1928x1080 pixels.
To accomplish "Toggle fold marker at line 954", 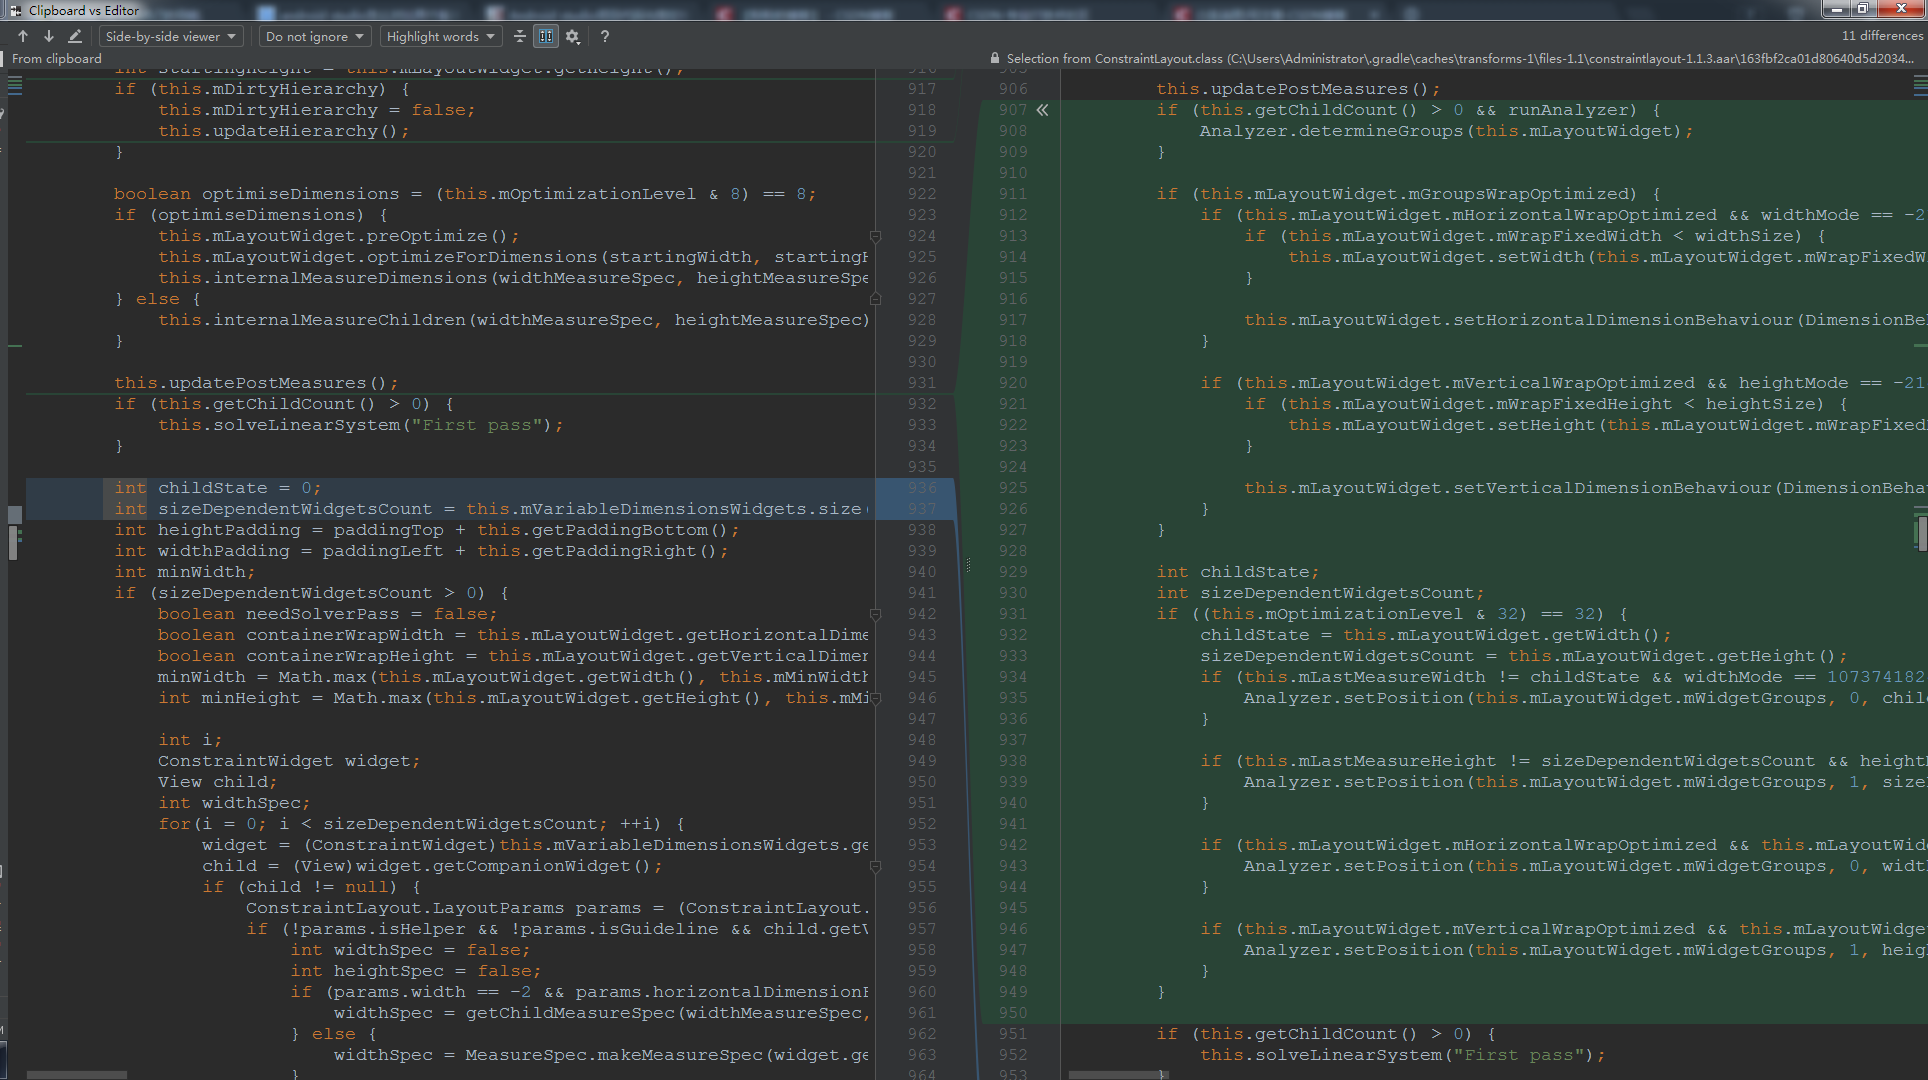I will (875, 867).
